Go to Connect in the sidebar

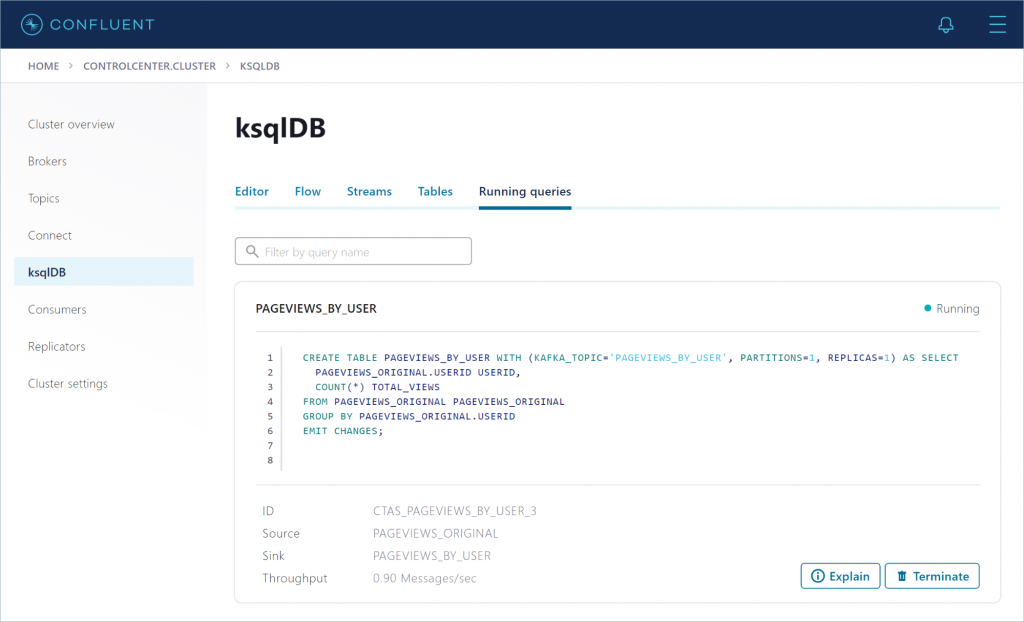click(x=50, y=236)
